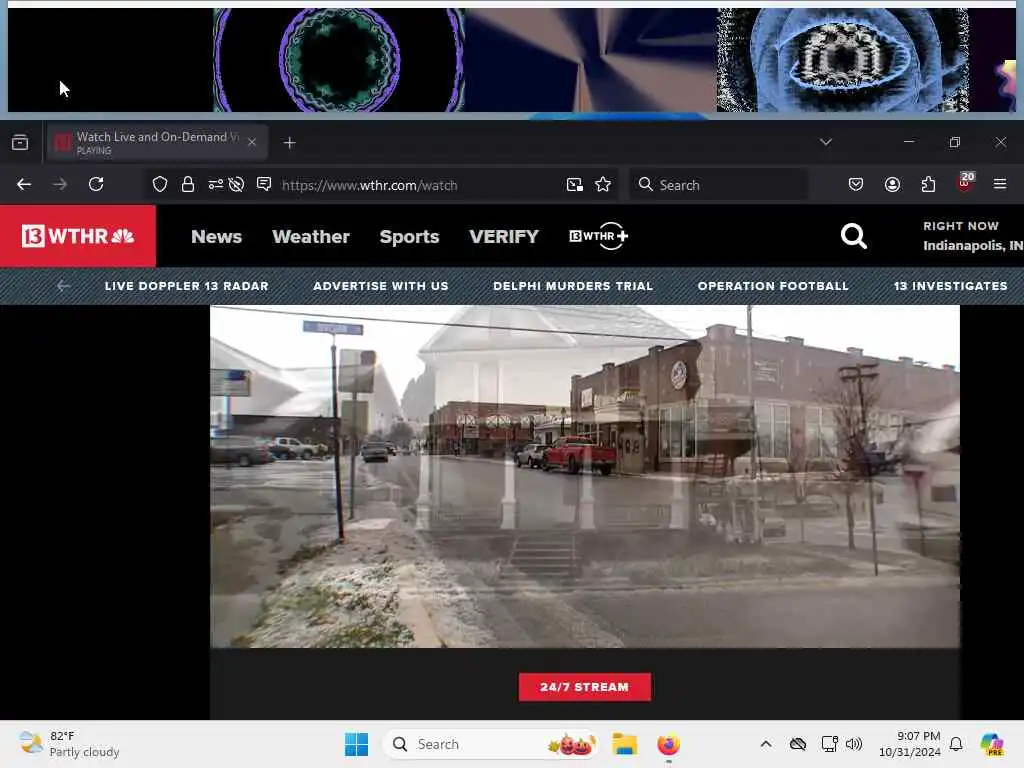Viewport: 1024px width, 768px height.
Task: Open uBlock extension with 20 badge
Action: coord(965,183)
